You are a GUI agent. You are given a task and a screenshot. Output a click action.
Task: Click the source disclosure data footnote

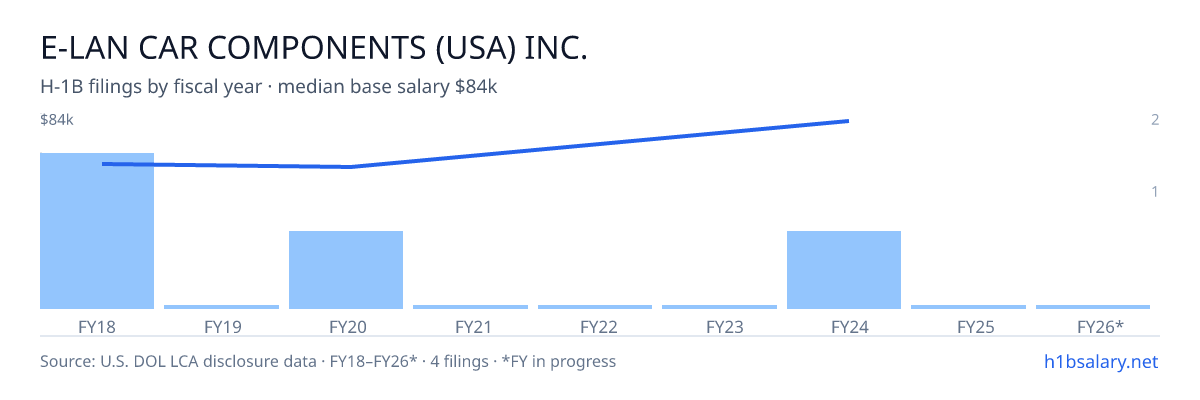328,361
